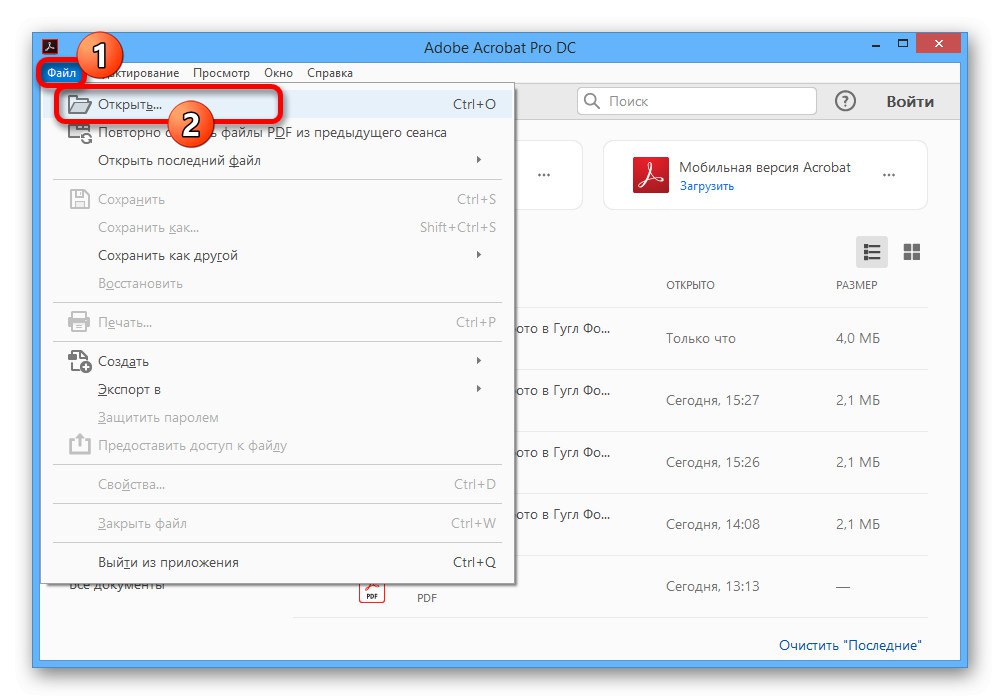Click the 4,0 МБ size cell
Viewport: 1000px width, 700px height.
pyautogui.click(x=858, y=339)
